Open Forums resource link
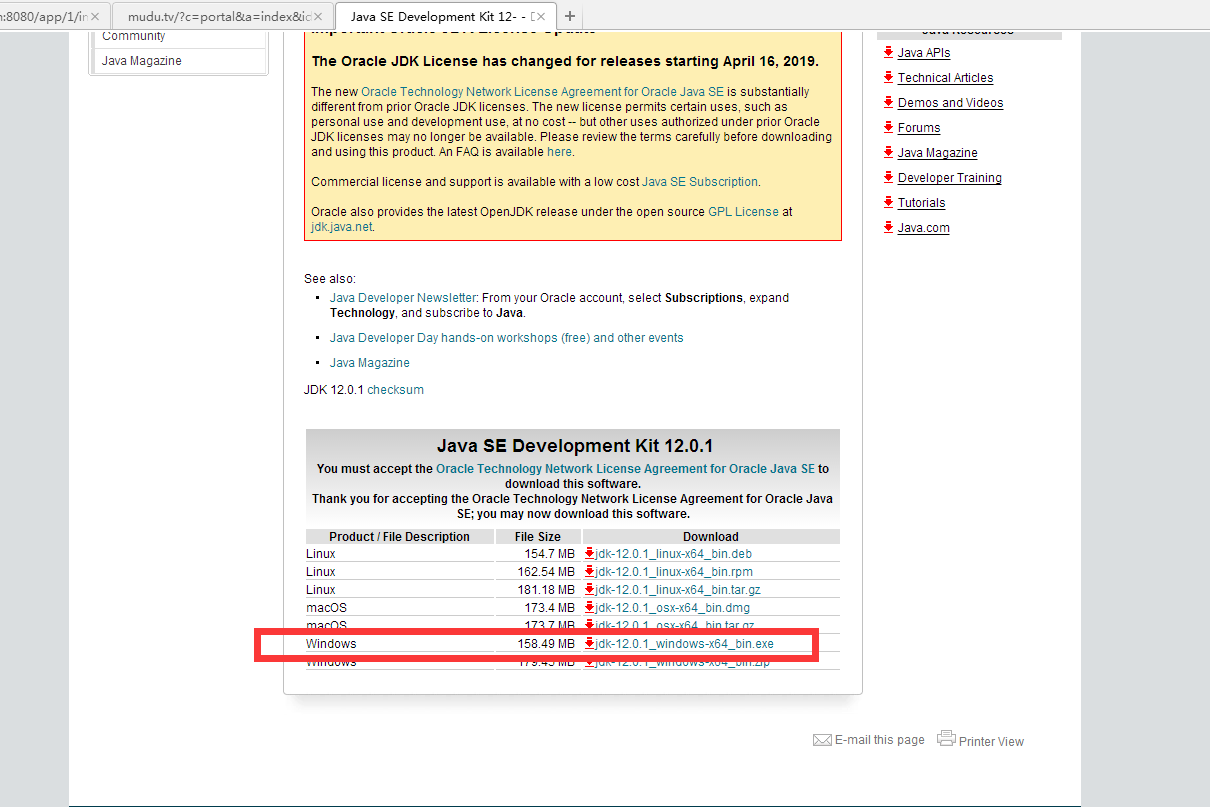The image size is (1210, 807). (919, 128)
